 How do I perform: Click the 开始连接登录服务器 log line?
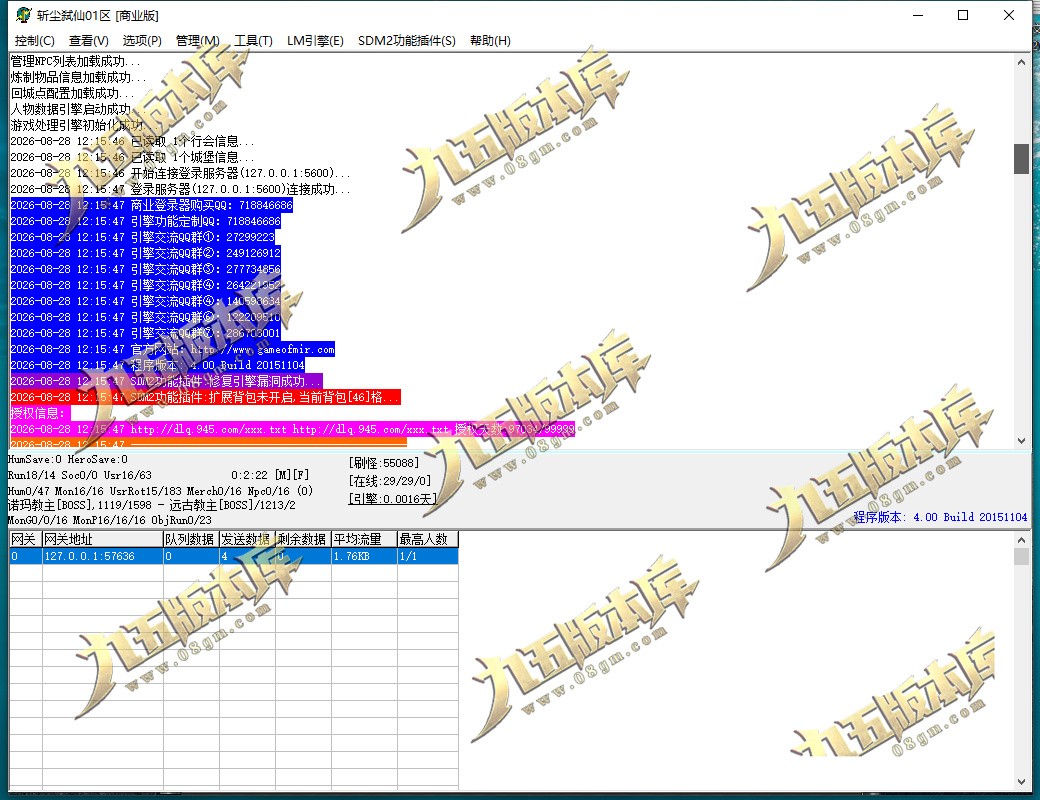point(180,173)
